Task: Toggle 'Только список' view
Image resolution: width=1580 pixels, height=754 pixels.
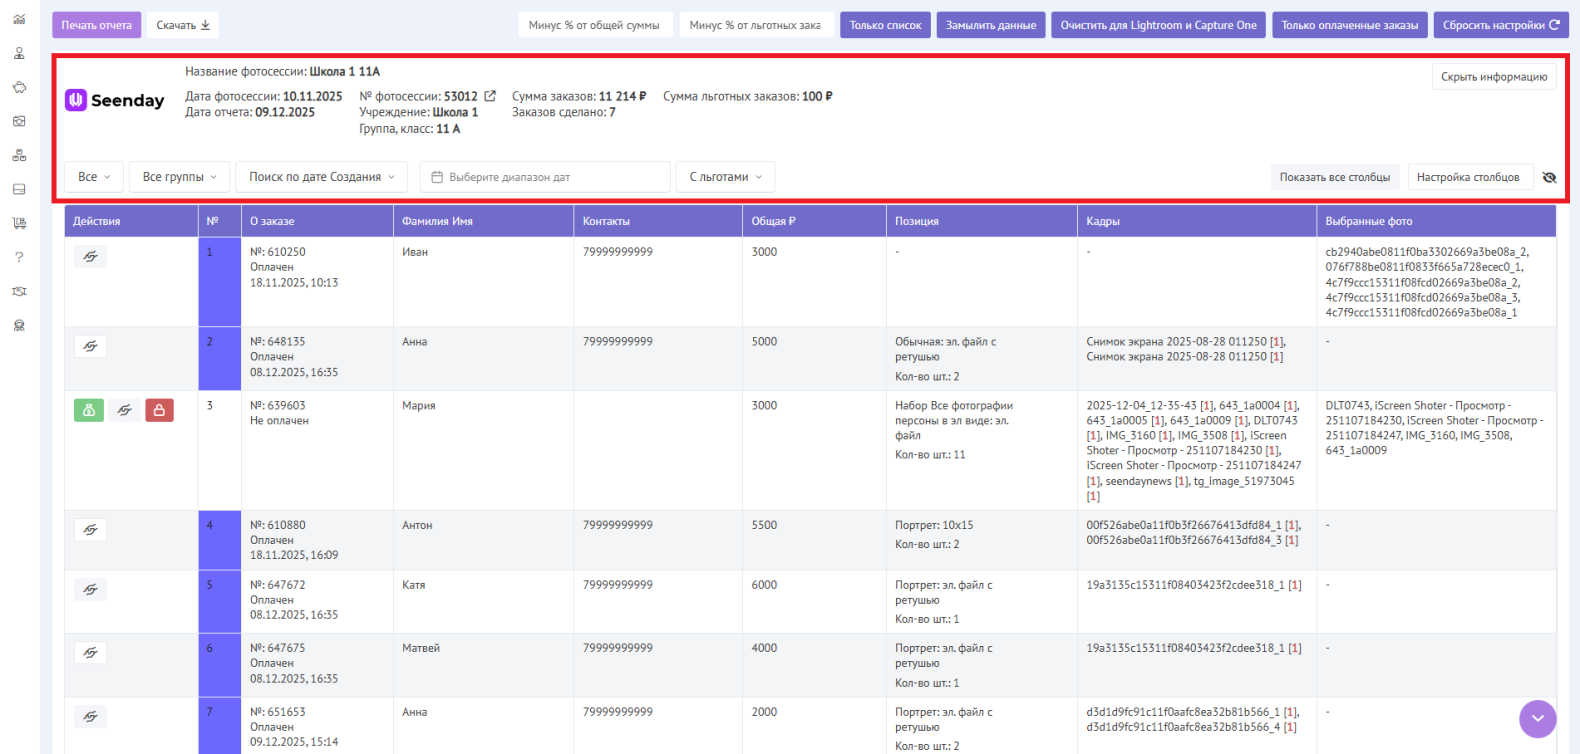Action: click(885, 25)
